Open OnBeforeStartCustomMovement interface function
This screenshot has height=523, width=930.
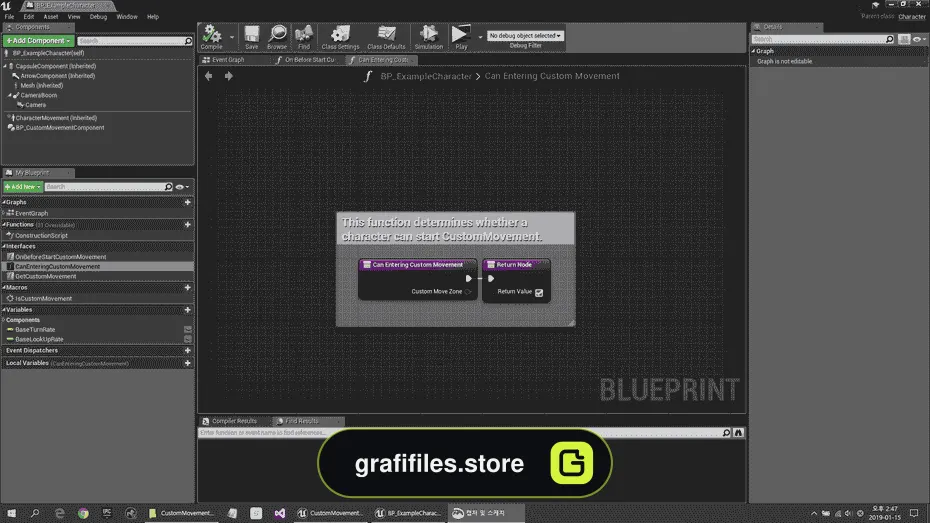[x=60, y=257]
